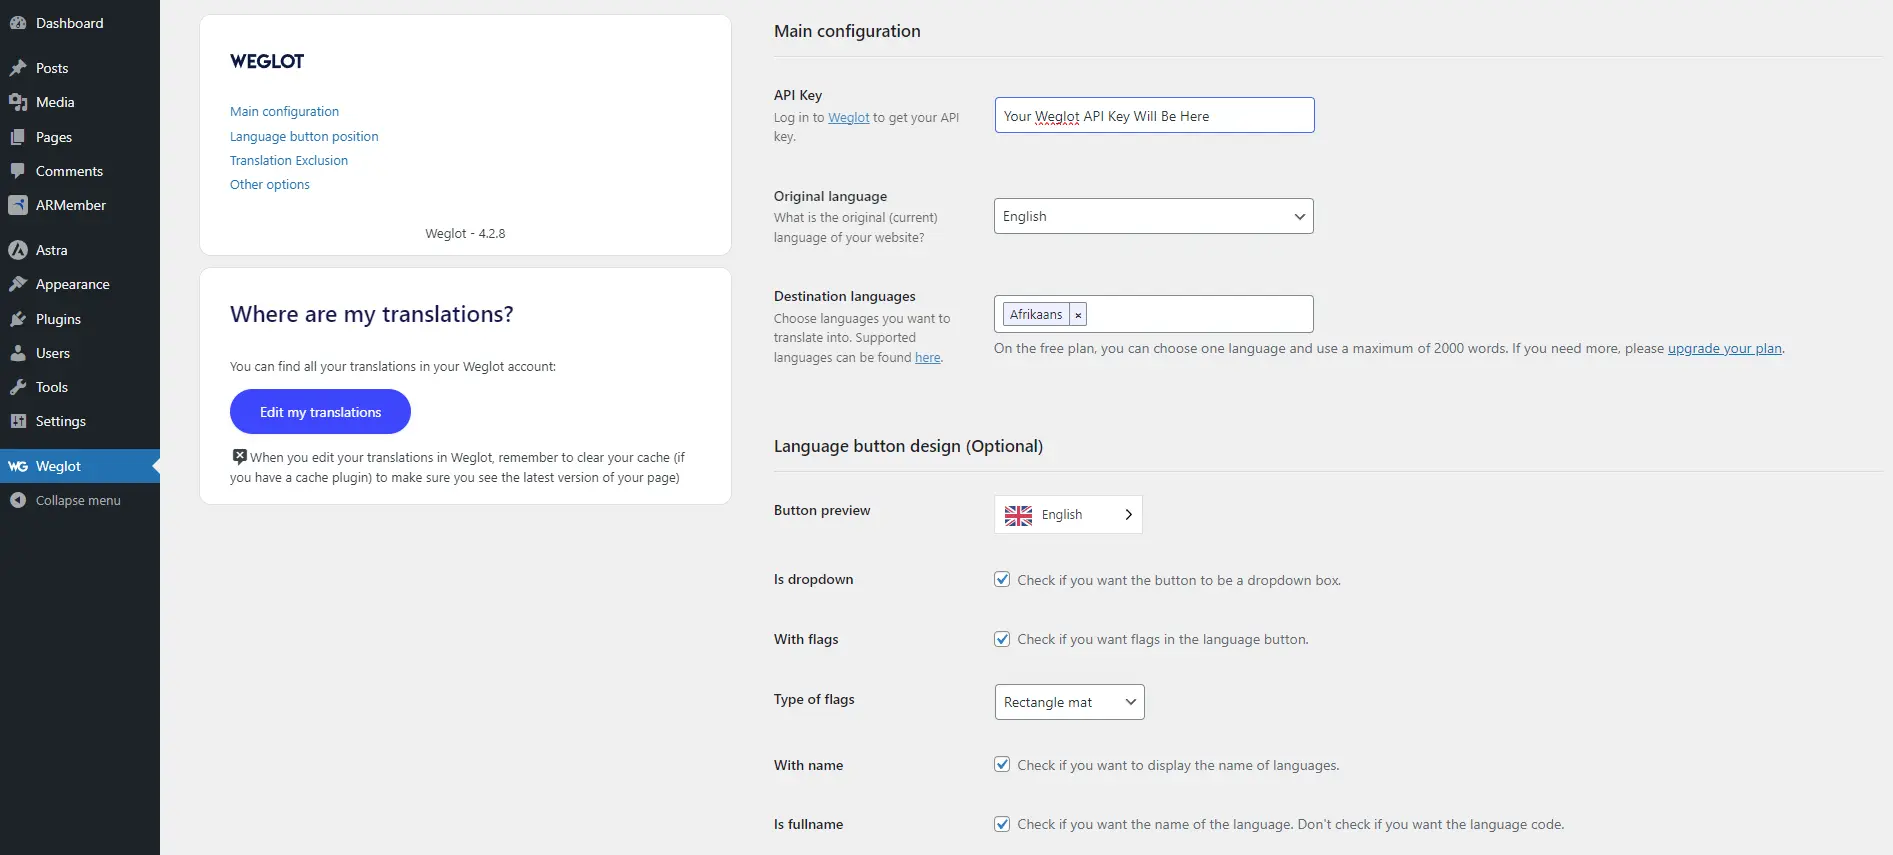Viewport: 1893px width, 855px height.
Task: Follow the Weglot login link
Action: [848, 117]
